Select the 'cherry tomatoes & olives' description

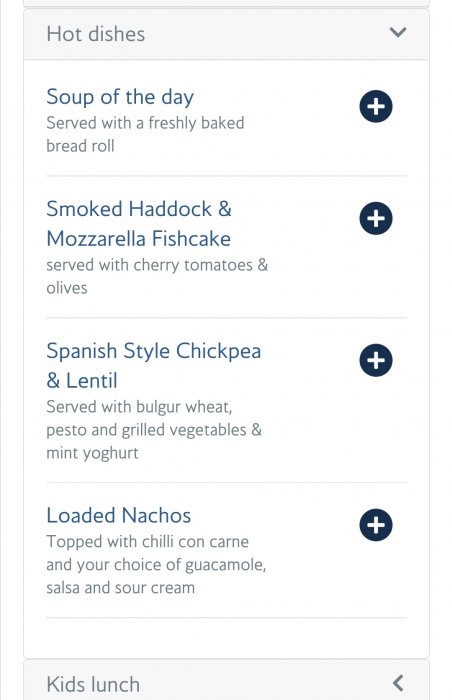(x=157, y=276)
